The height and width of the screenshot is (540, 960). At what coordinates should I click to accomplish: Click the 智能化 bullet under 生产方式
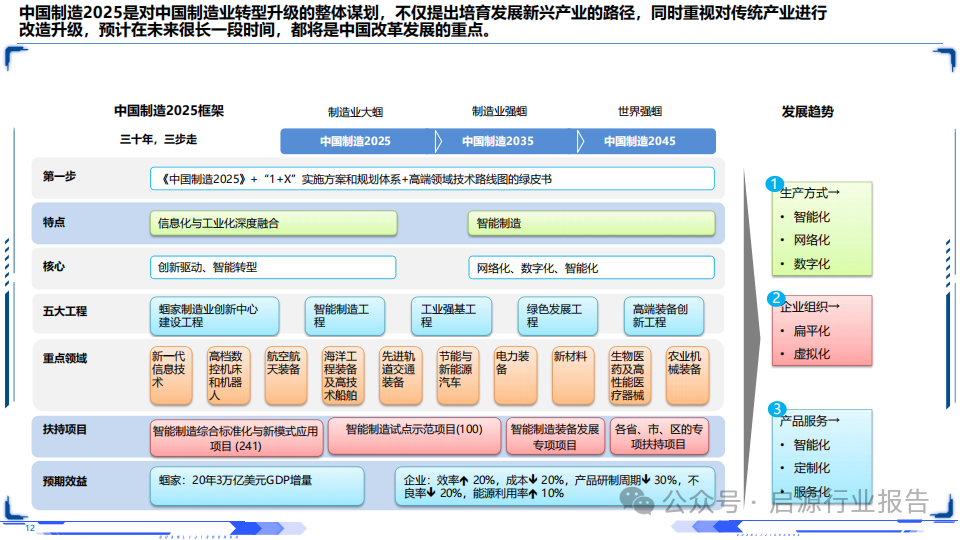811,217
